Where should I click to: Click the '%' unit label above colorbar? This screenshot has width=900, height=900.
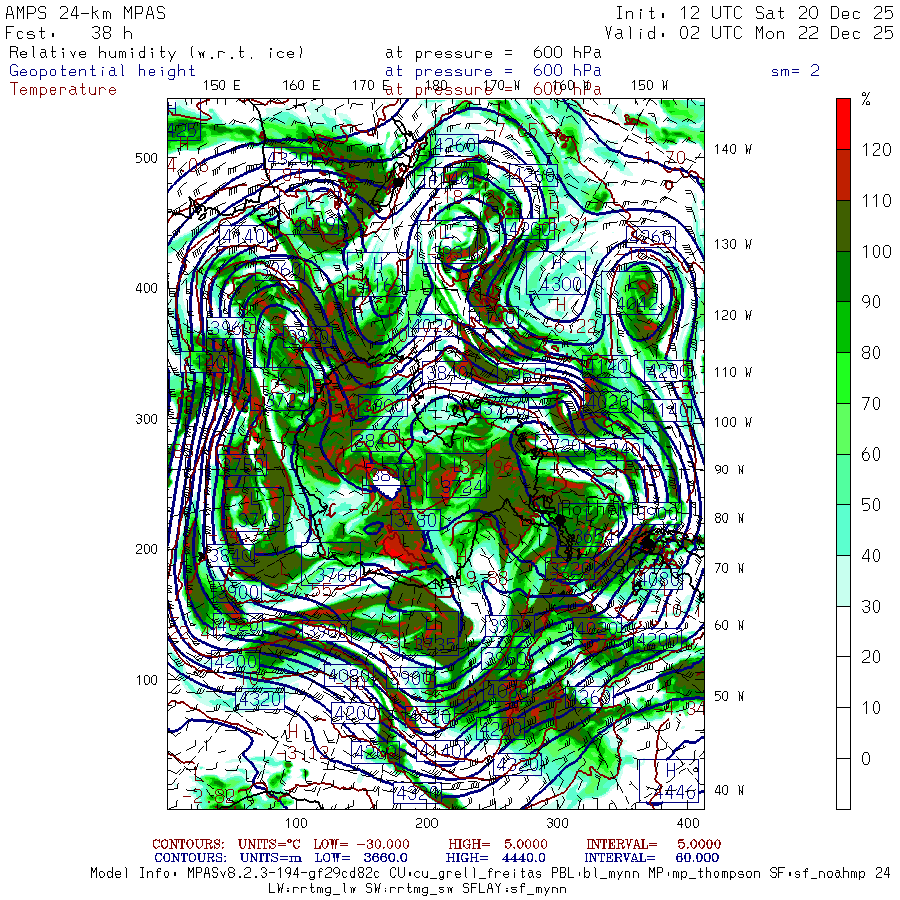point(866,99)
